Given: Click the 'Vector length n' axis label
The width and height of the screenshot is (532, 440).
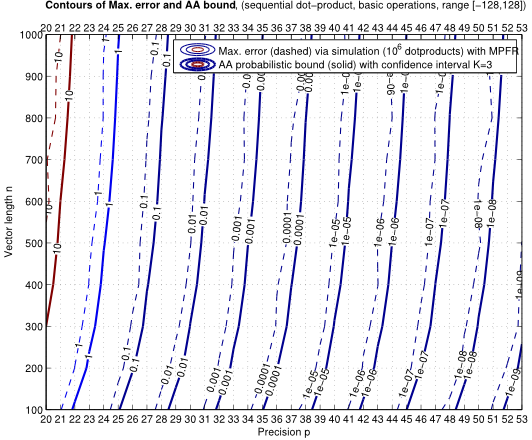Looking at the screenshot, I should coord(9,222).
